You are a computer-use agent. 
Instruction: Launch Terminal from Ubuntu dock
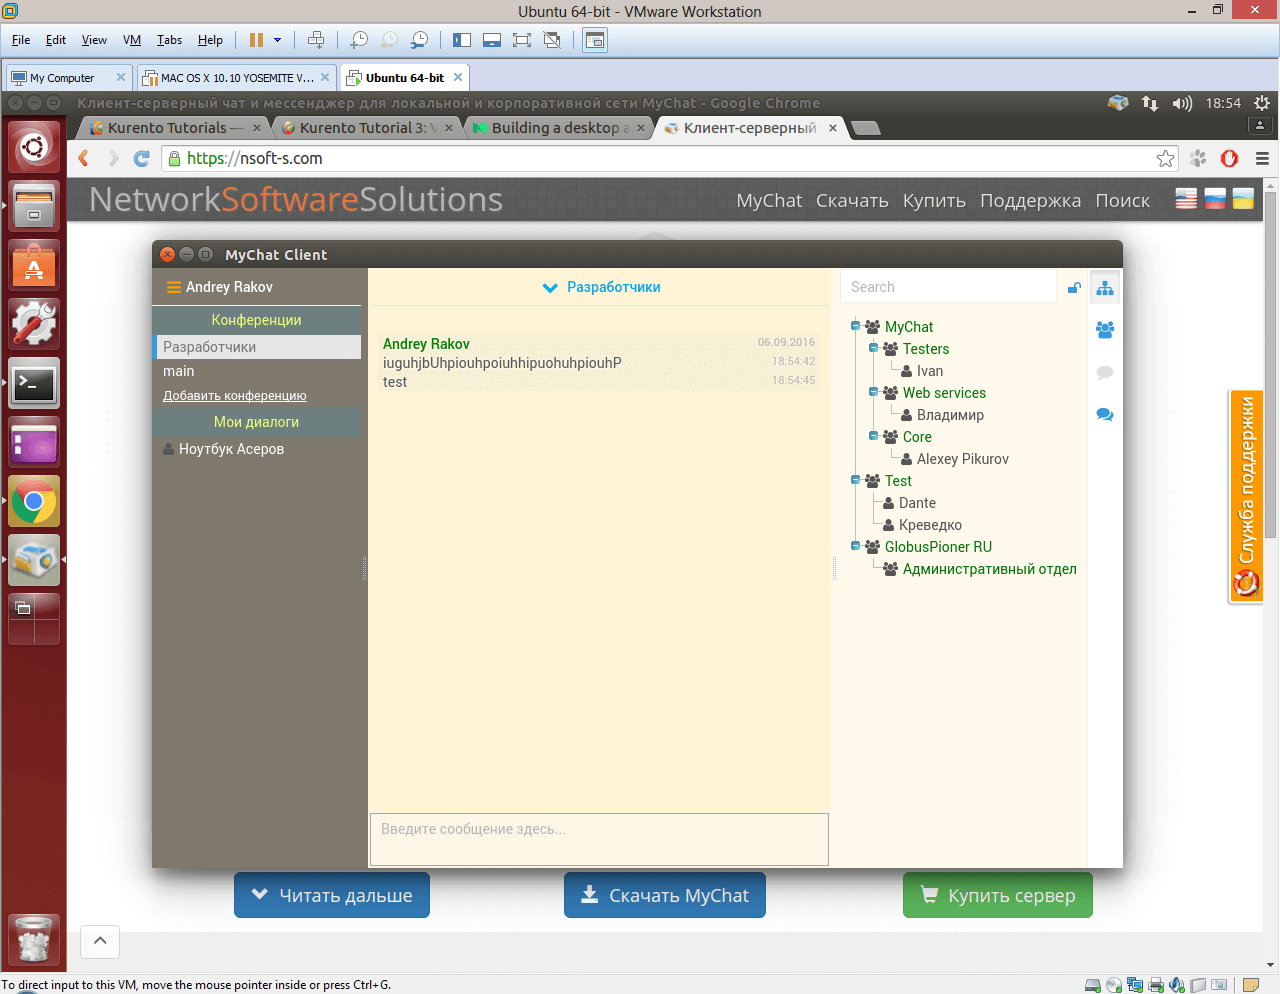coord(34,383)
